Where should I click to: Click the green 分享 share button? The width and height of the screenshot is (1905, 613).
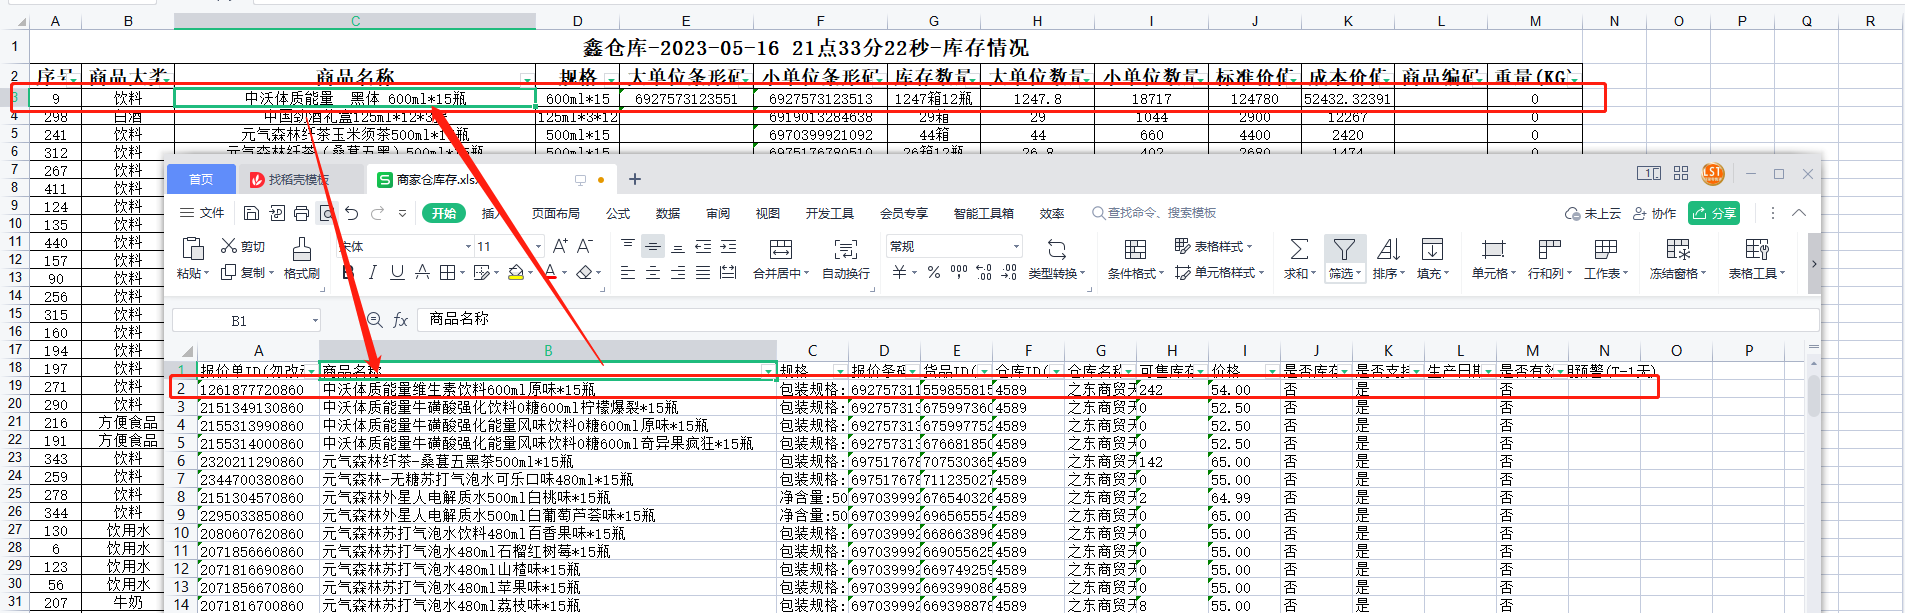coord(1714,213)
